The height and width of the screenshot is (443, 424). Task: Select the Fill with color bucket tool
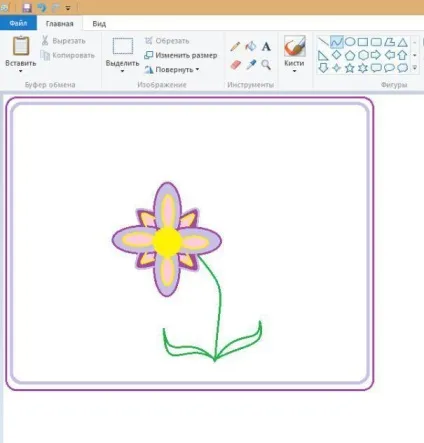point(251,46)
